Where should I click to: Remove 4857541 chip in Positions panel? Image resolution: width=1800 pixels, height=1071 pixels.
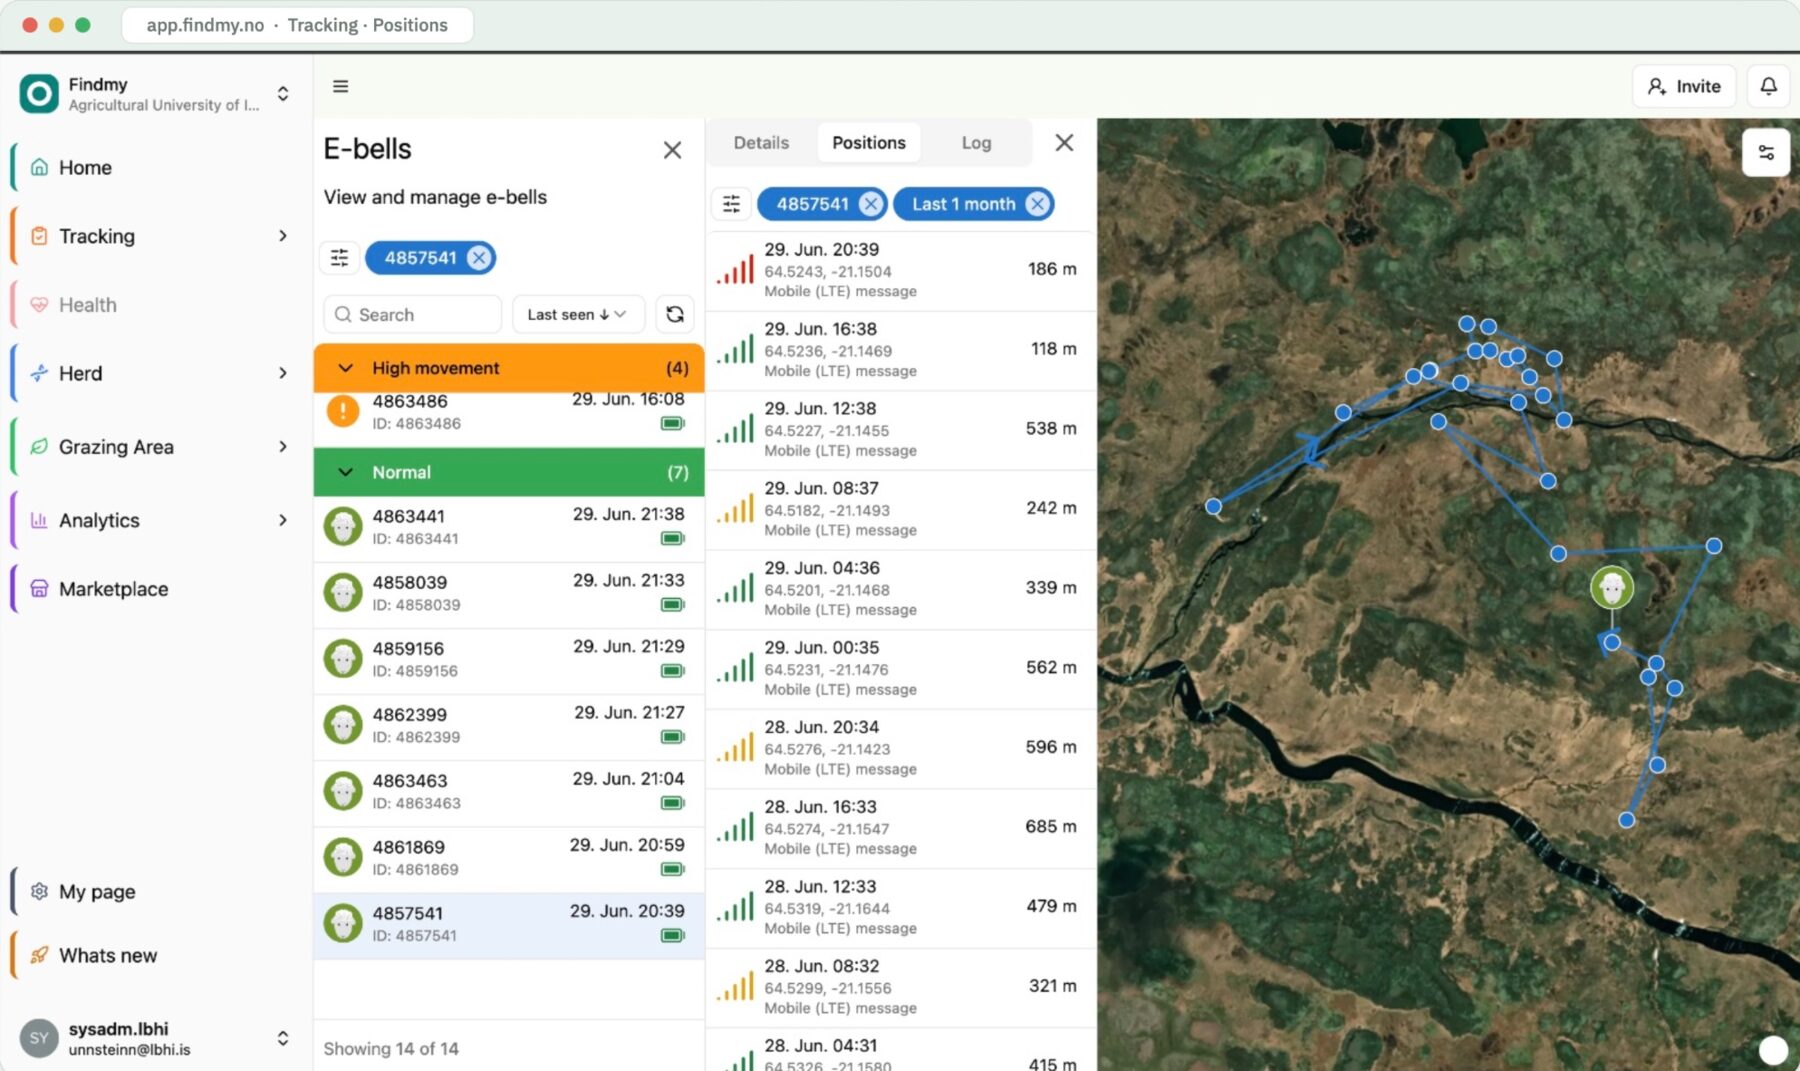click(871, 204)
